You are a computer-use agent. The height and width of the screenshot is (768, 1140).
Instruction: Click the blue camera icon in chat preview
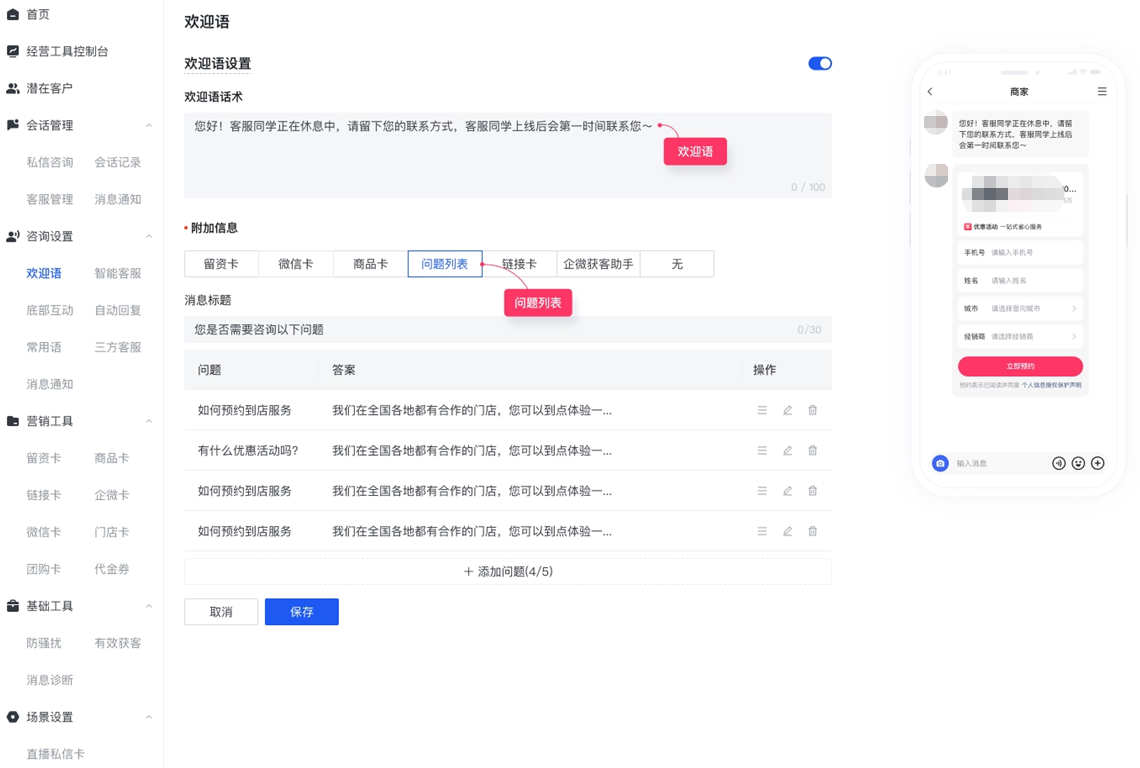940,463
